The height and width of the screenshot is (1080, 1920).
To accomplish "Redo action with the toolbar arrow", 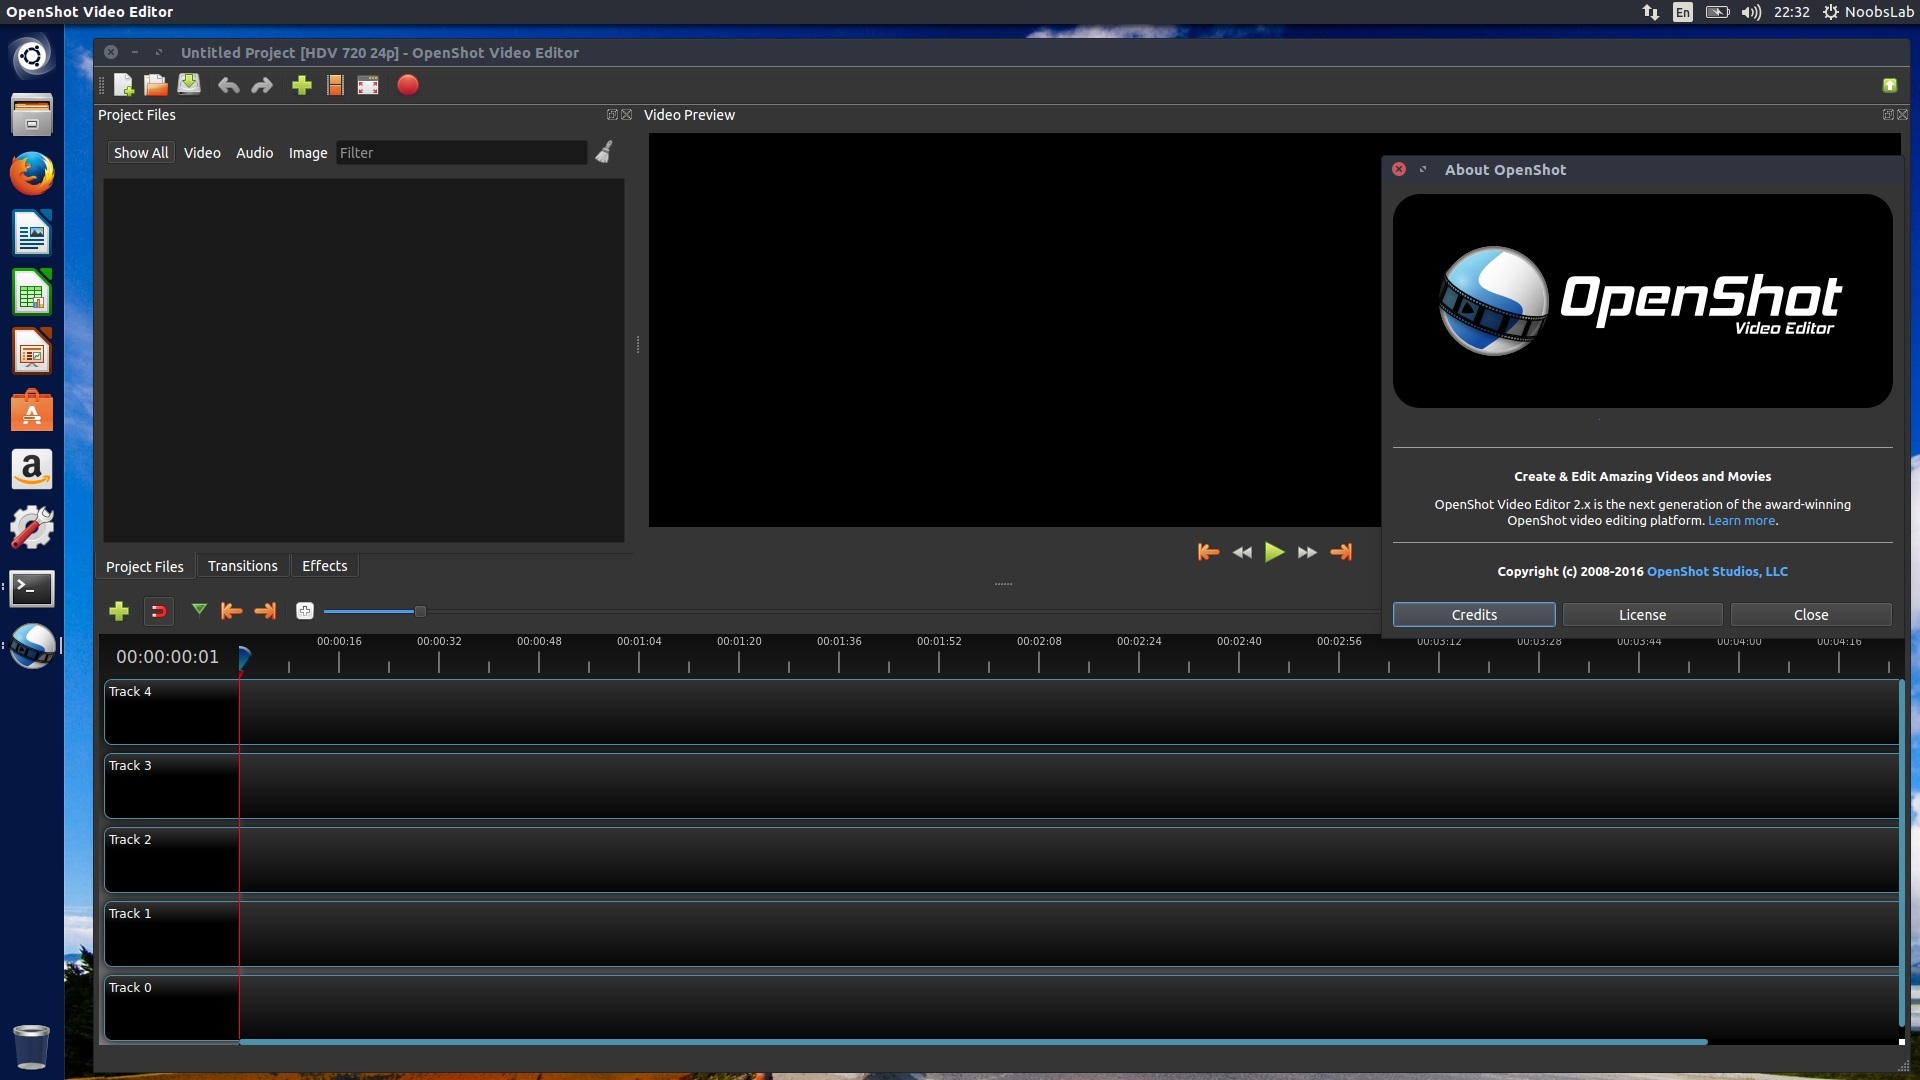I will [x=262, y=85].
